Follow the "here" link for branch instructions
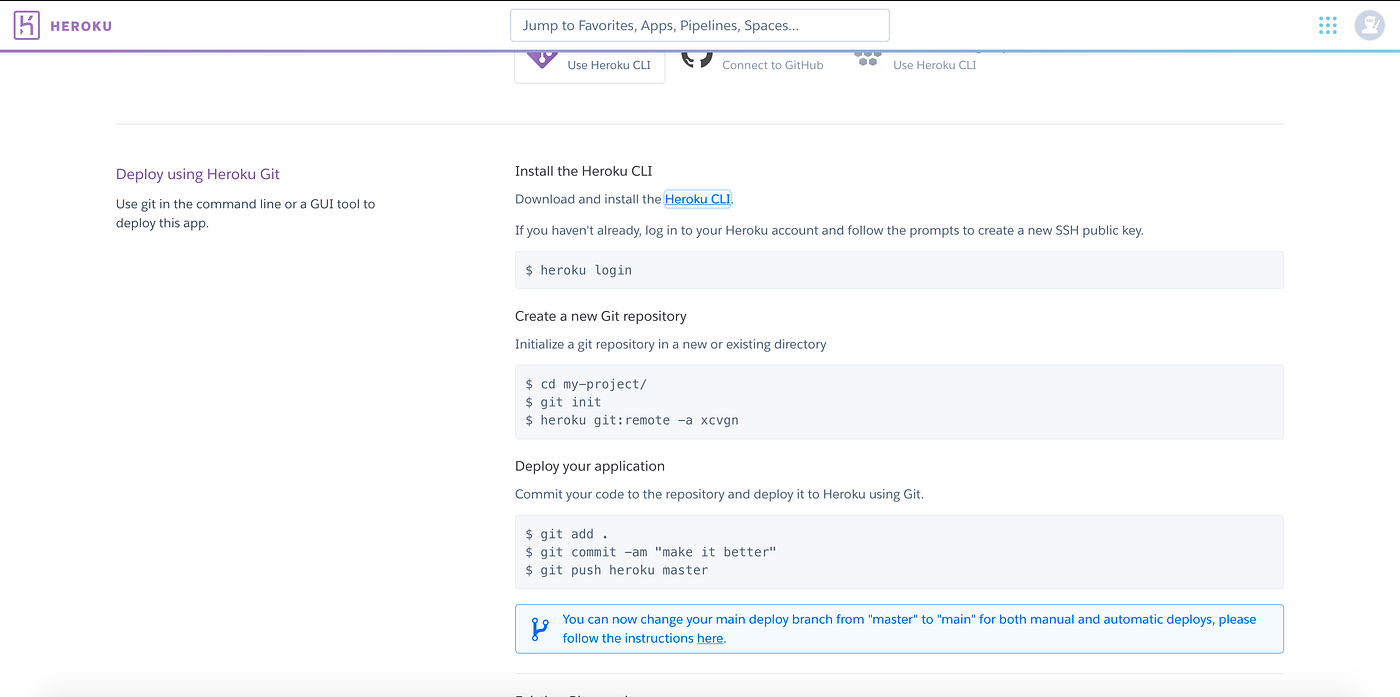1400x697 pixels. 710,638
